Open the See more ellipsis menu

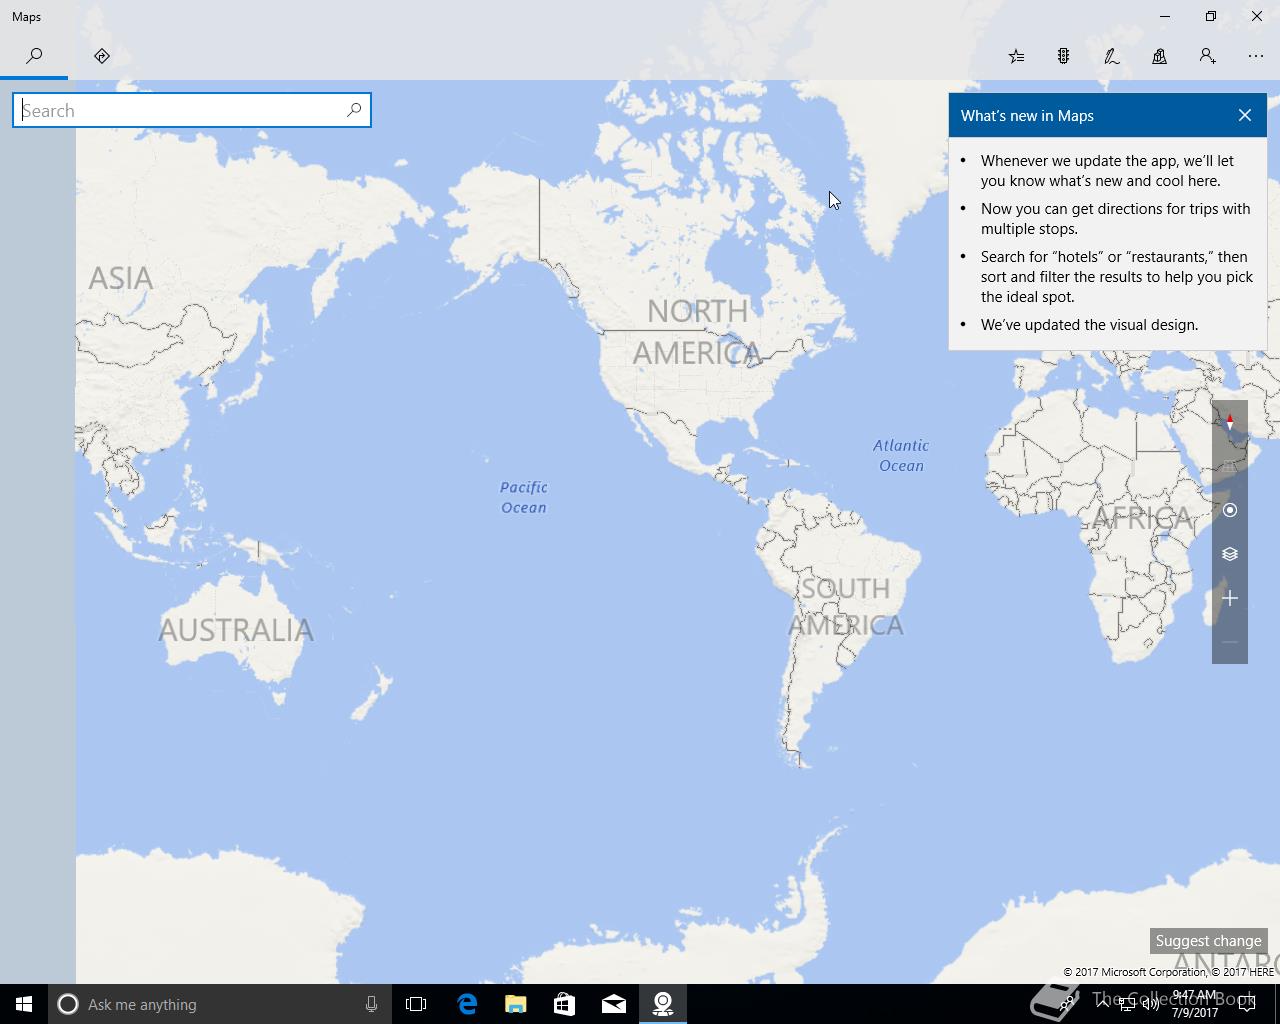[x=1256, y=56]
